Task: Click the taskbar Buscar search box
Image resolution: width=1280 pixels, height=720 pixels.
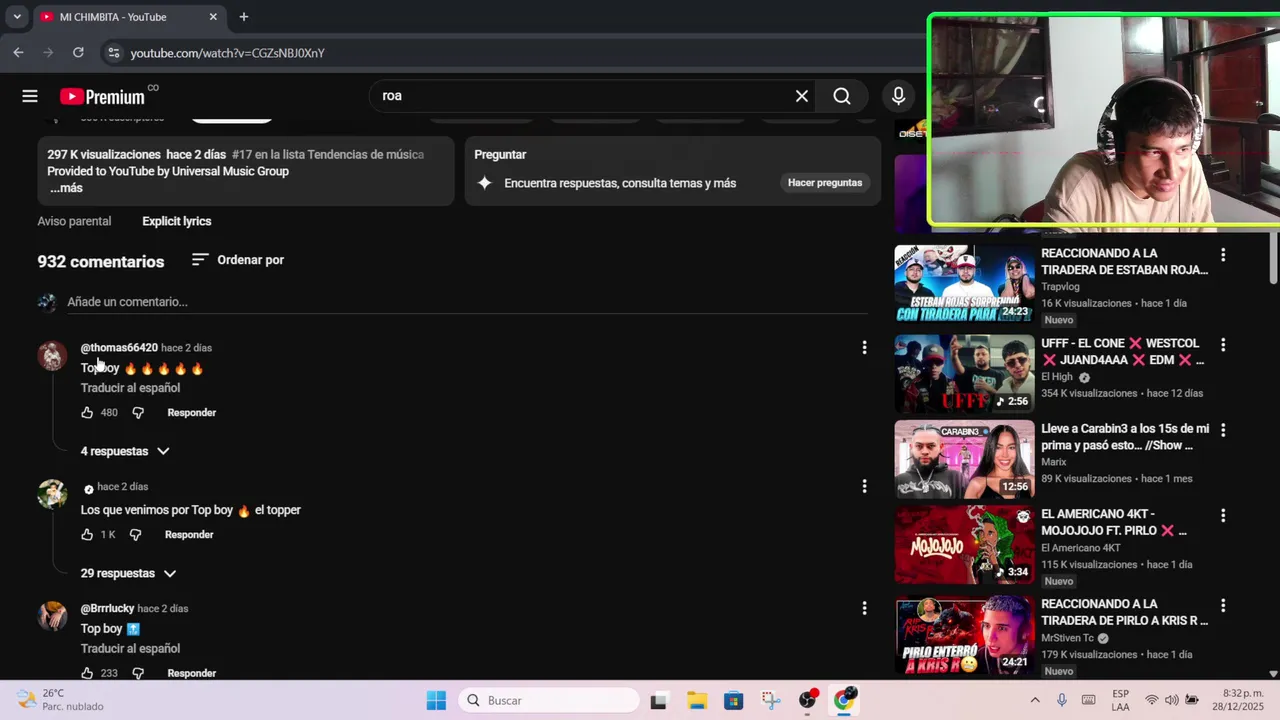Action: tap(548, 700)
